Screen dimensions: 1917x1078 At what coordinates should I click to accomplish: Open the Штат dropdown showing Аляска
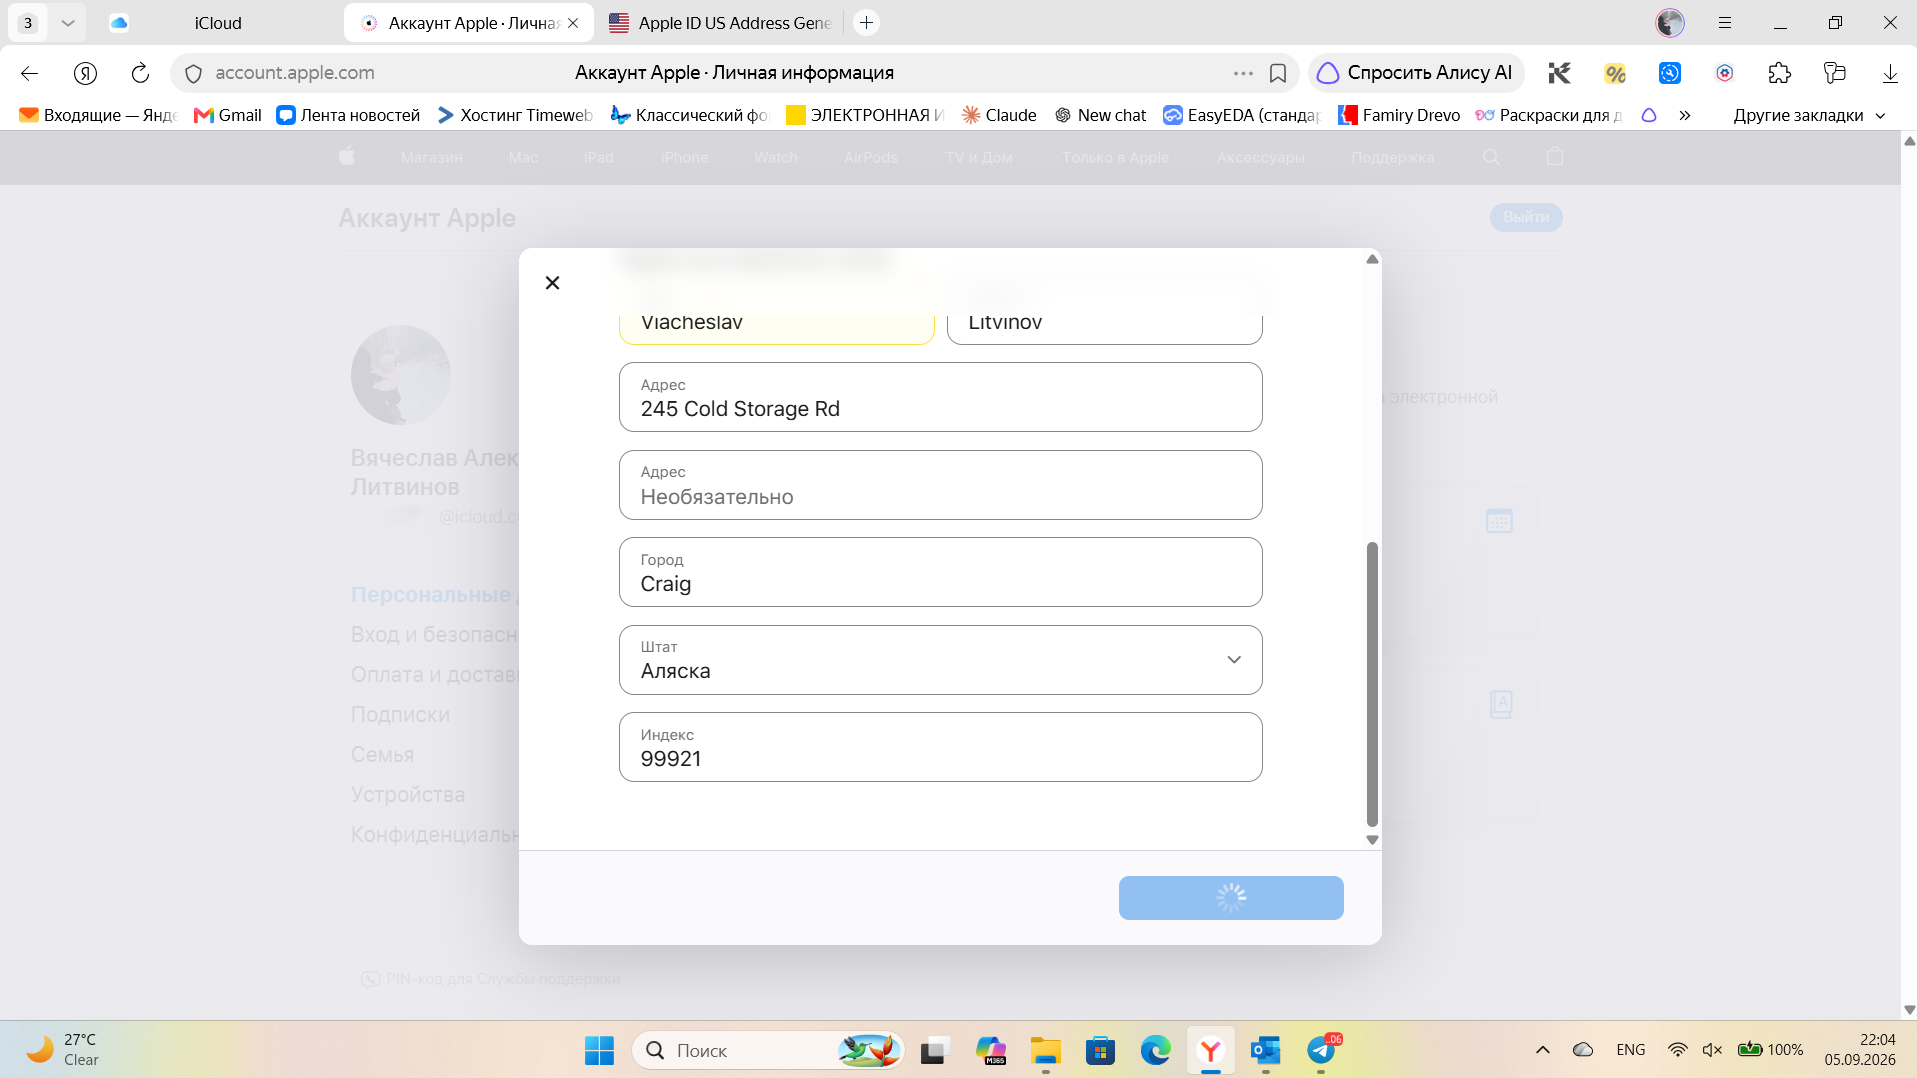tap(940, 660)
